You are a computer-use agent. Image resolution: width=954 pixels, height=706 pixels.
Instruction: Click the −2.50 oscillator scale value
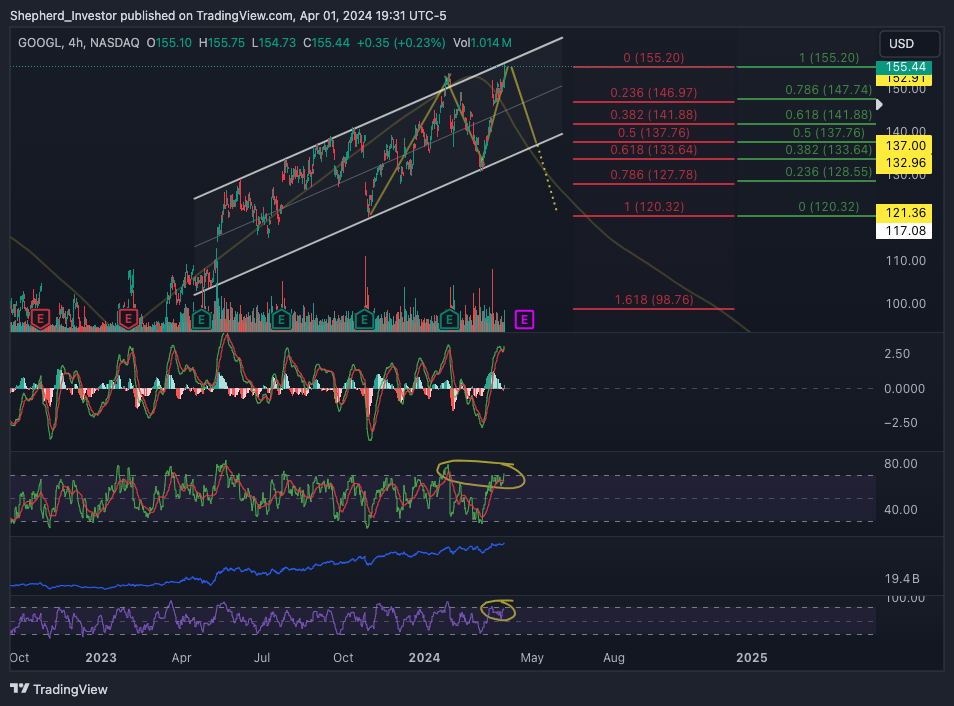point(901,423)
